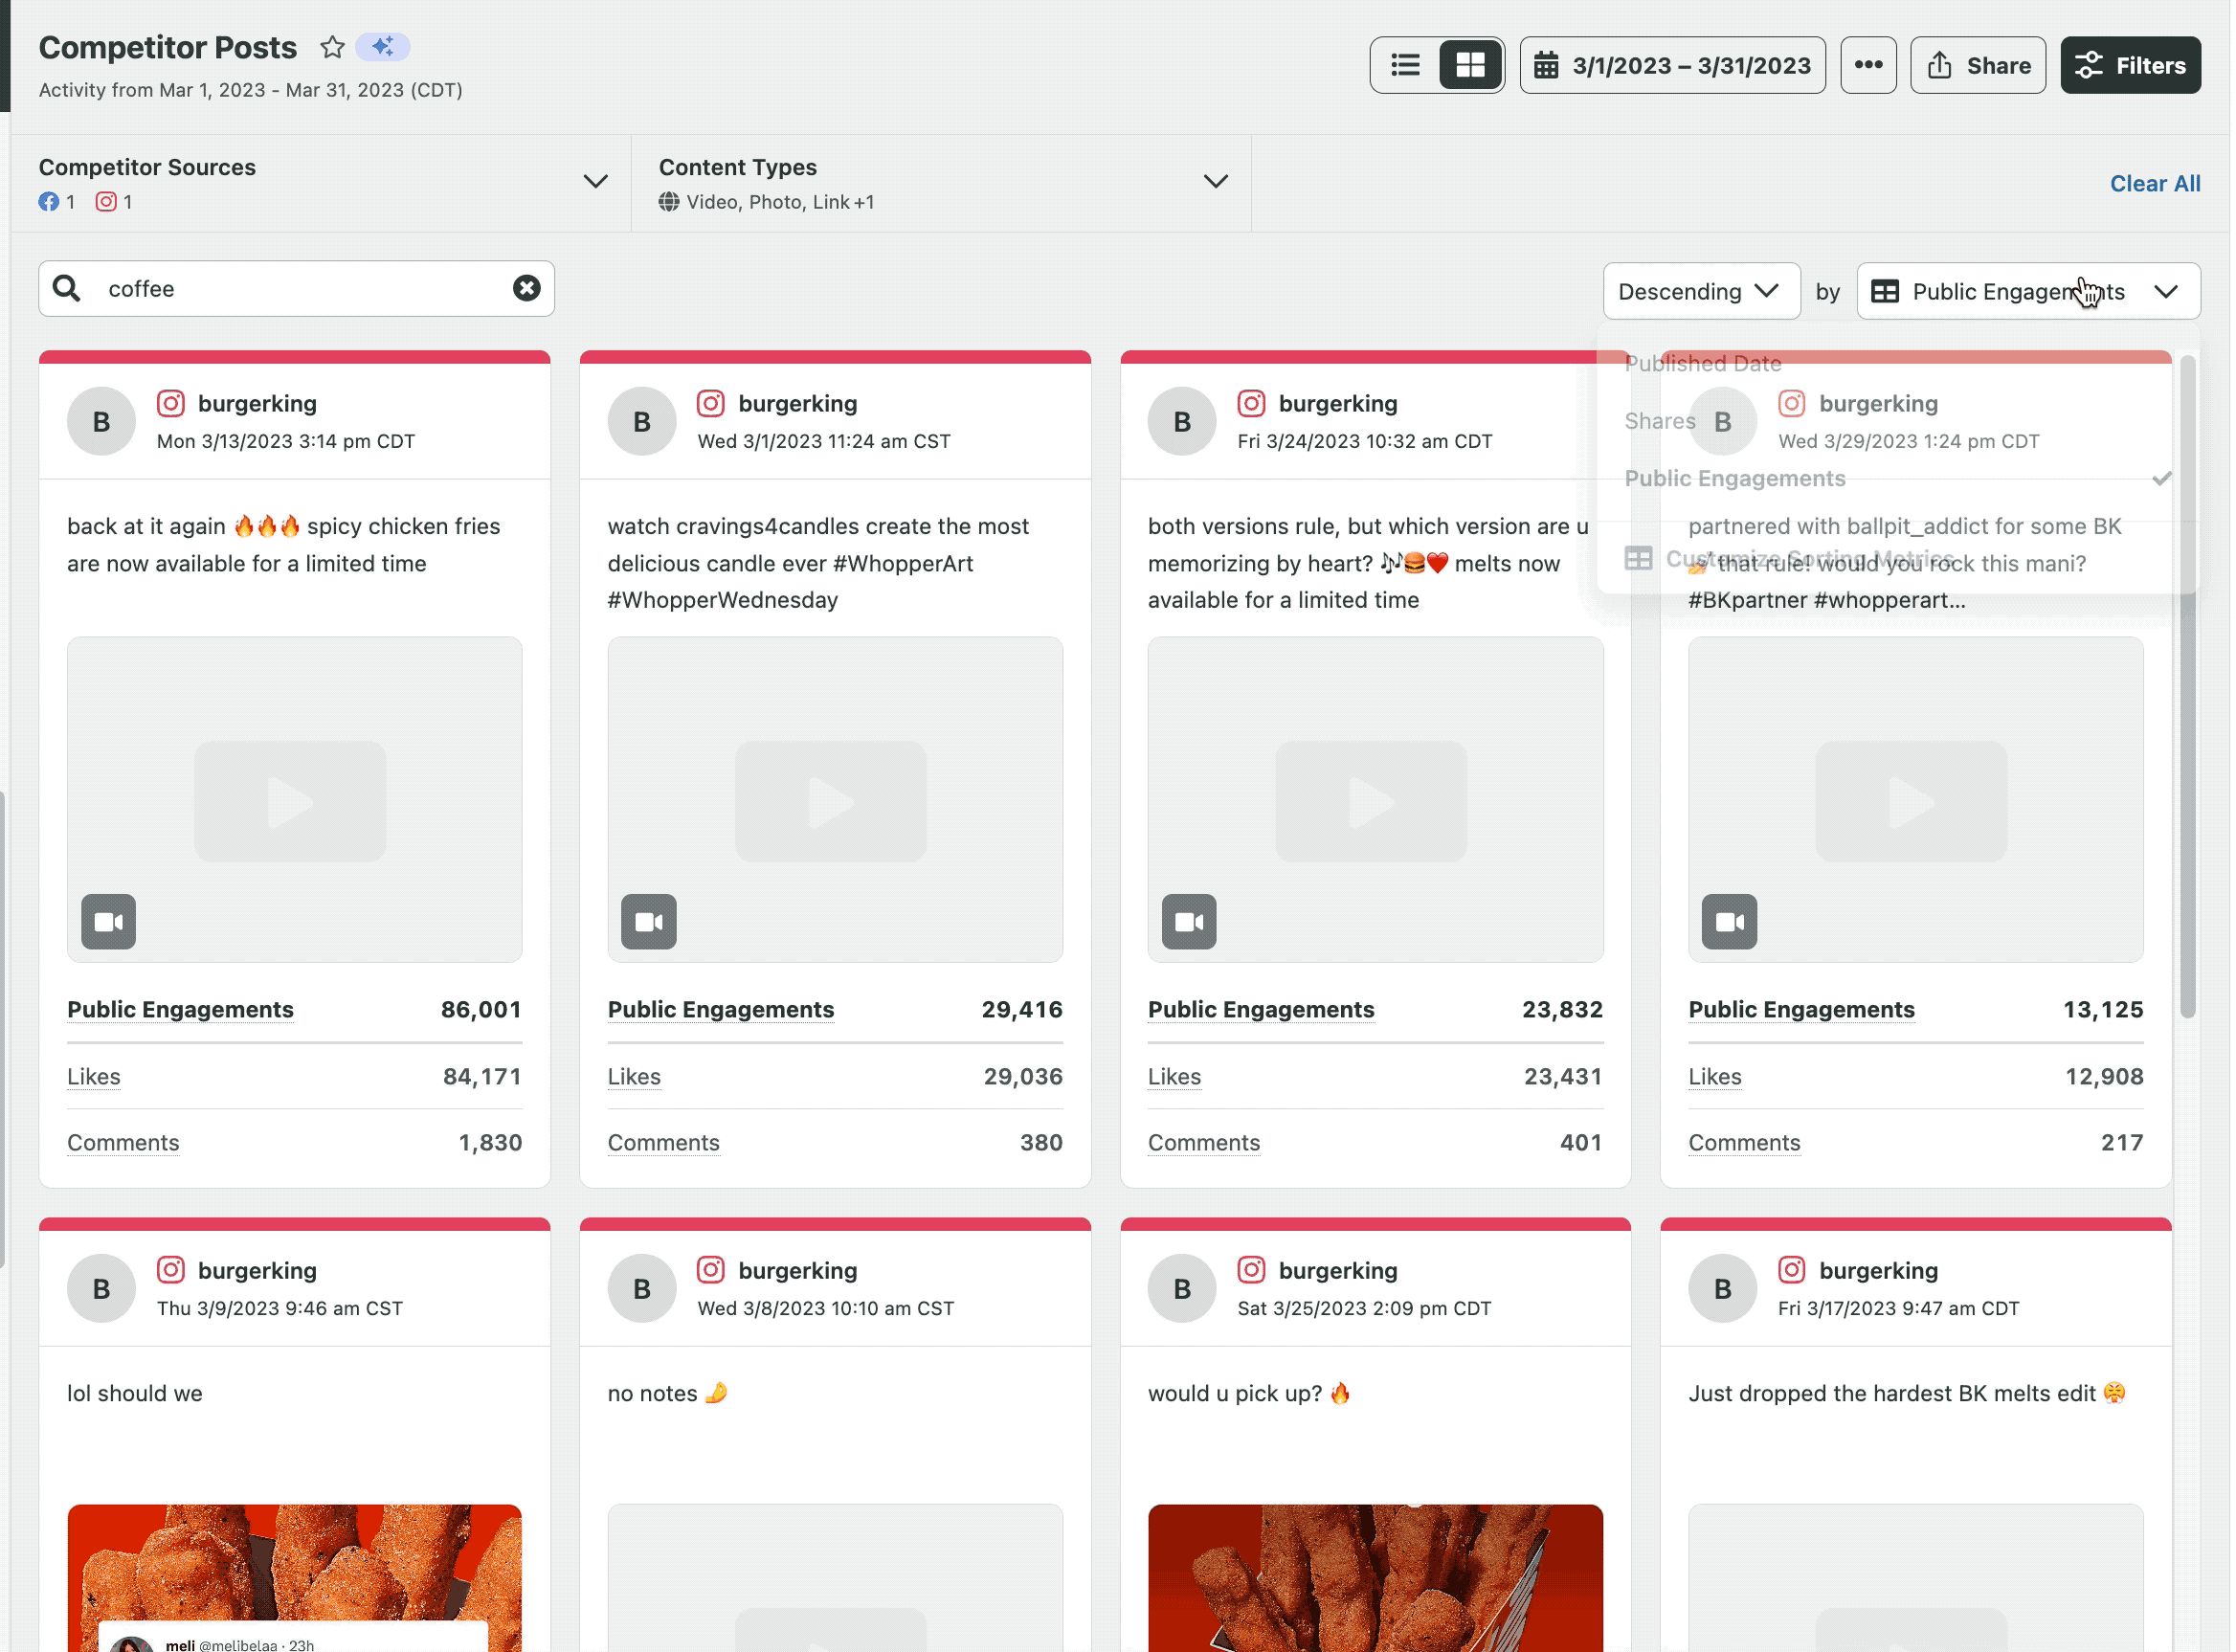Image resolution: width=2236 pixels, height=1652 pixels.
Task: Click the Share icon
Action: [x=1940, y=64]
